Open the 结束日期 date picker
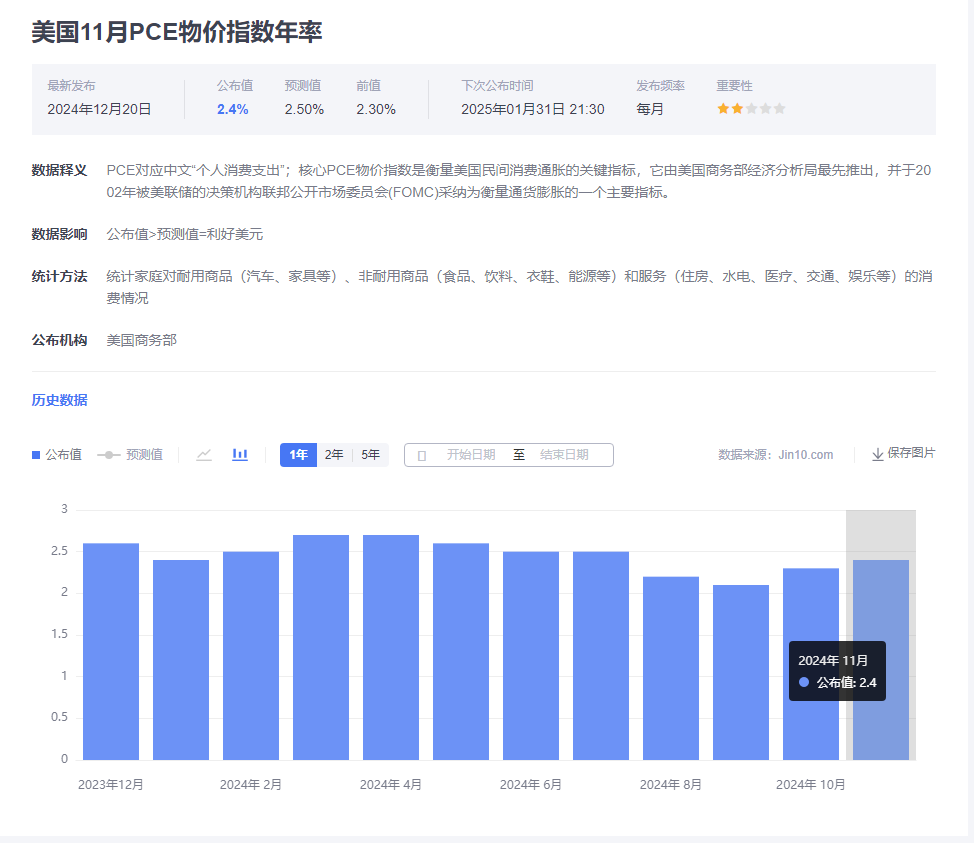Image resolution: width=974 pixels, height=843 pixels. pos(564,455)
